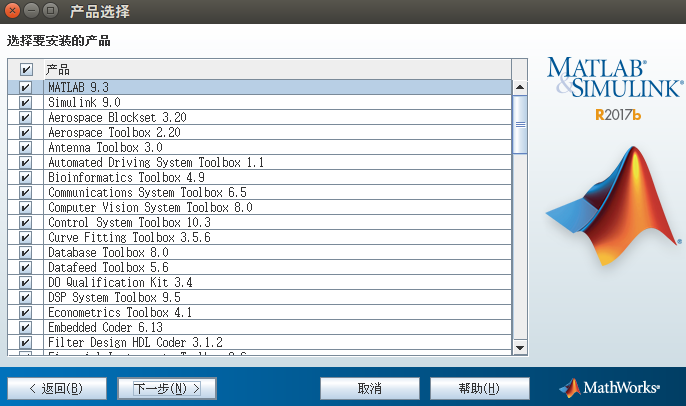
Task: Toggle the Automated Driving System Toolbox checkbox
Action: [25, 162]
